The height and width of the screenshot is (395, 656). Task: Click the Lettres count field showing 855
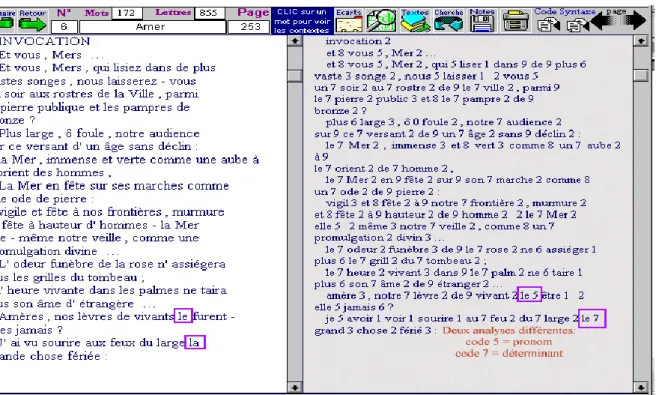209,13
